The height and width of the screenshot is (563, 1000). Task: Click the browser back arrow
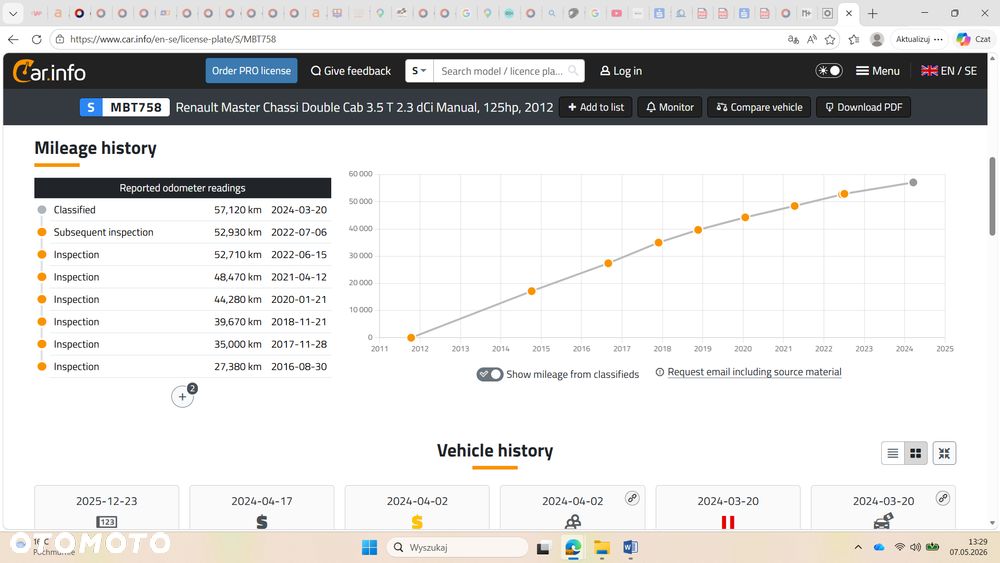pyautogui.click(x=13, y=39)
